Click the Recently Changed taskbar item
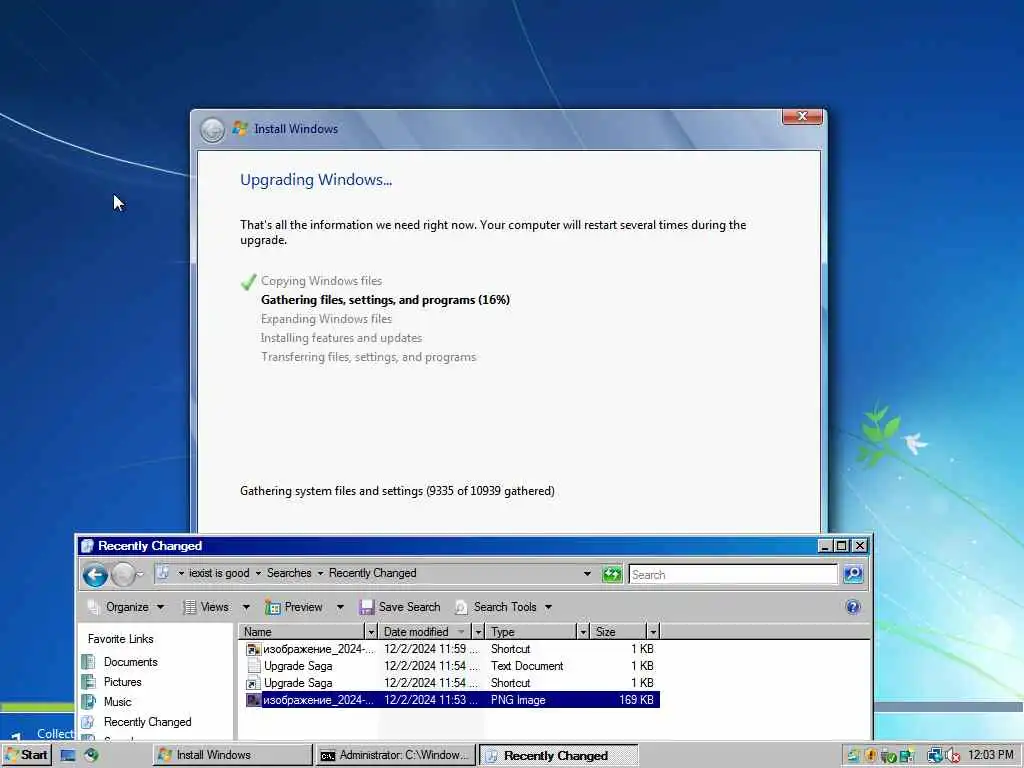The image size is (1024, 768). pos(558,755)
